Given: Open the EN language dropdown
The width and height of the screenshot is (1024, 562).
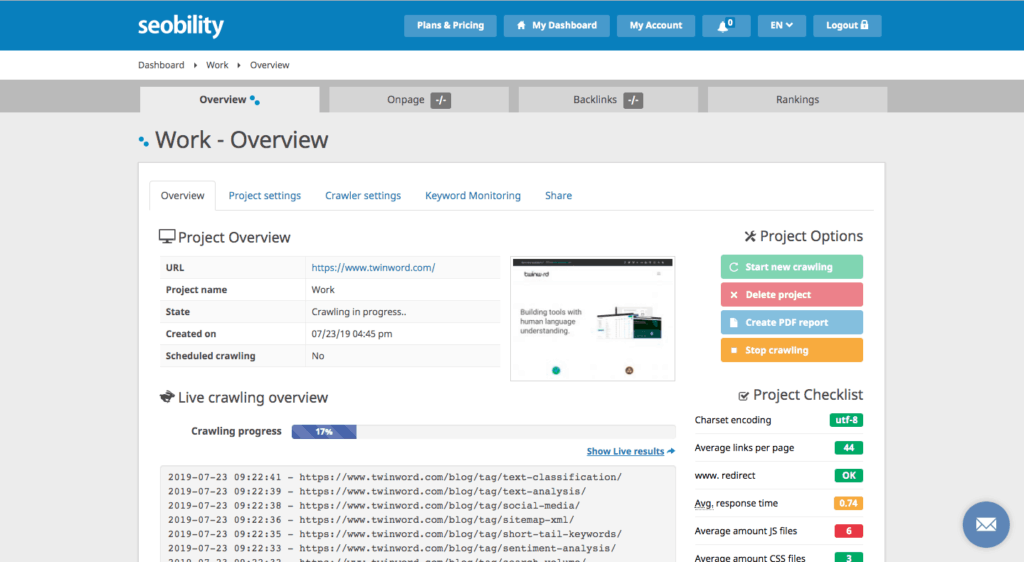Looking at the screenshot, I should point(781,25).
